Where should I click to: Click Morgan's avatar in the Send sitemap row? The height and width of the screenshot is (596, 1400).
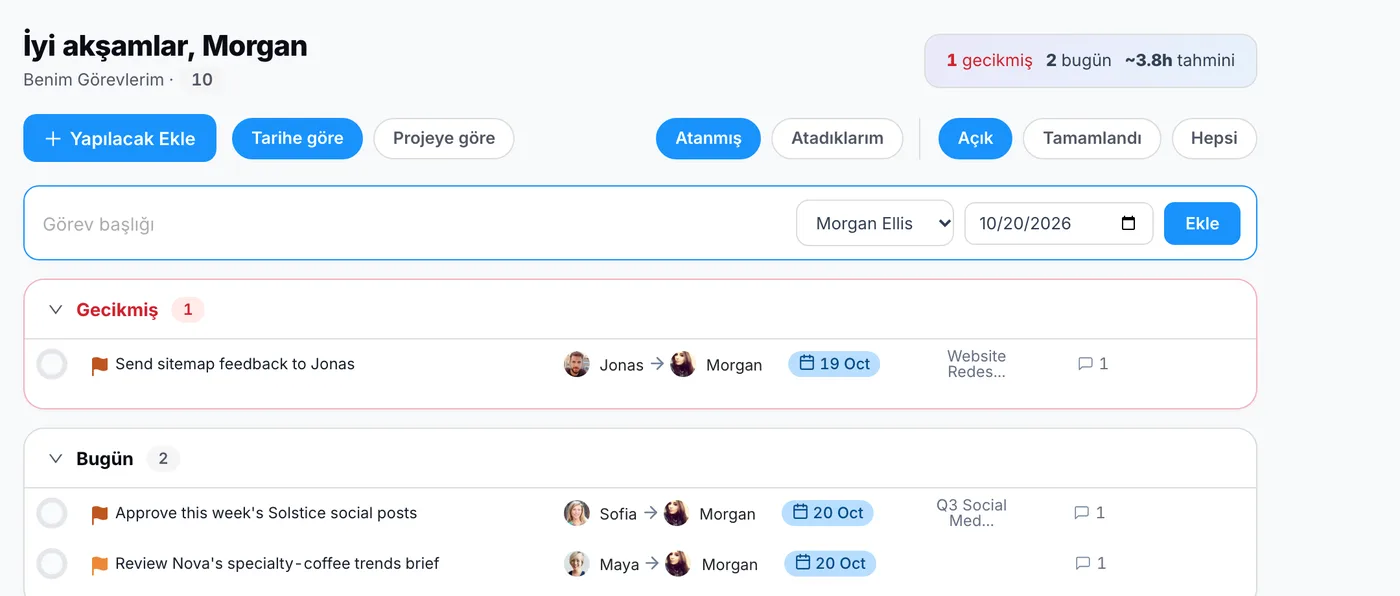[x=683, y=364]
